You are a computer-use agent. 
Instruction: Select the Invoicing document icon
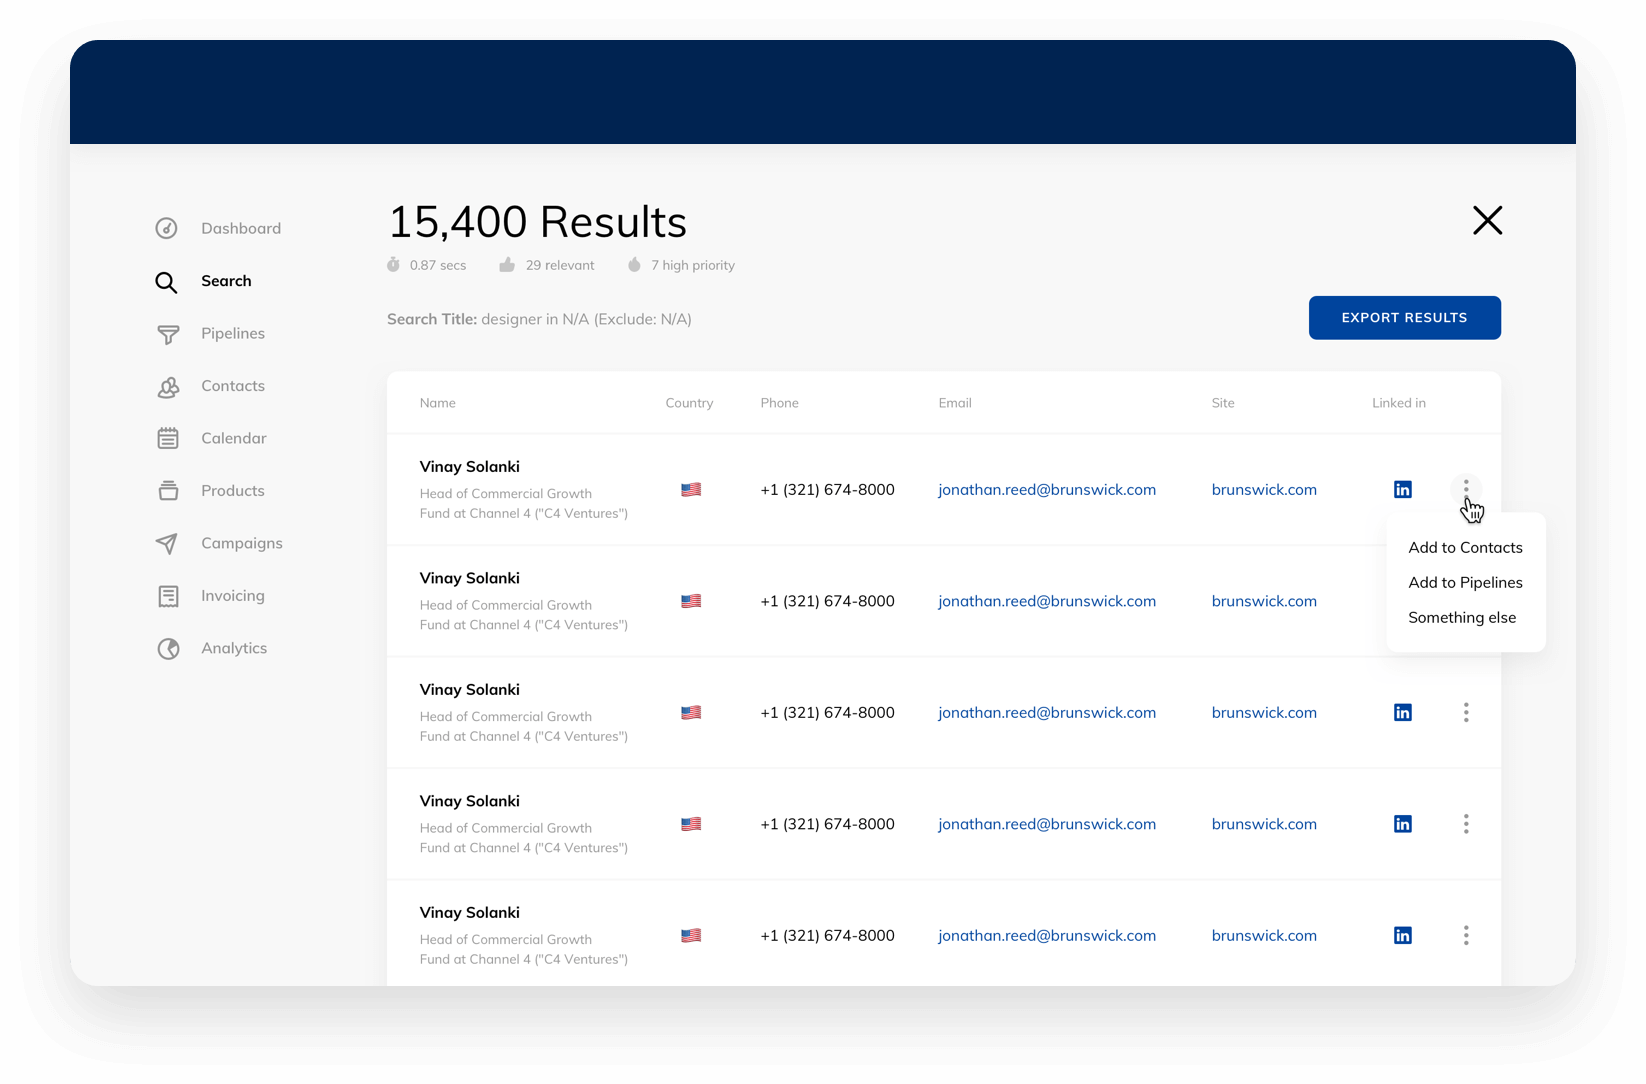click(x=167, y=595)
